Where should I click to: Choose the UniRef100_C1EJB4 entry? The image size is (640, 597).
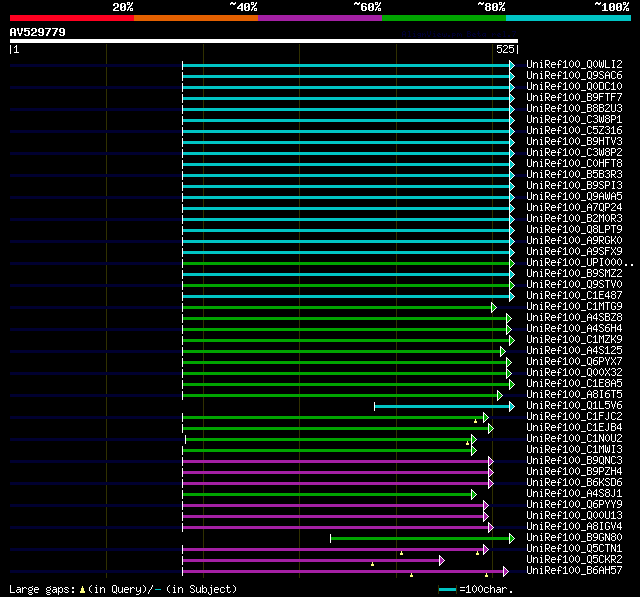pos(574,428)
